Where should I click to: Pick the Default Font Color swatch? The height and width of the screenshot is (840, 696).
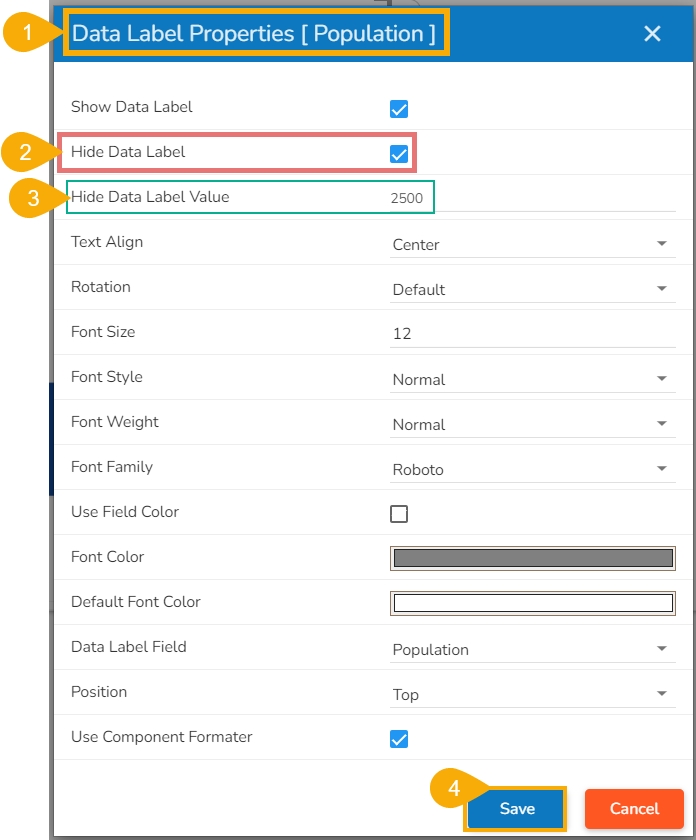532,603
